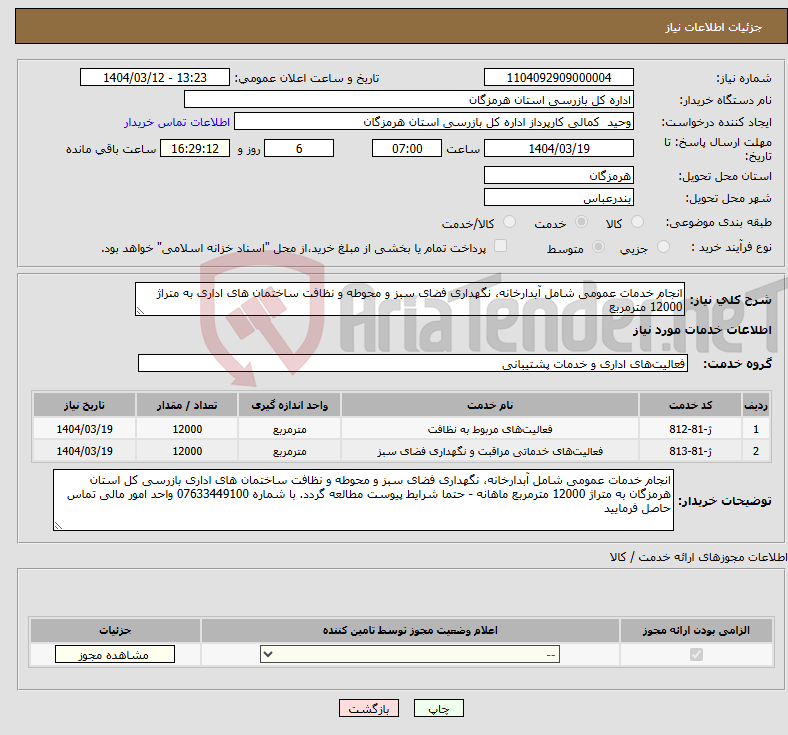Click the remaining days field showing 6
The height and width of the screenshot is (735, 788).
299,148
